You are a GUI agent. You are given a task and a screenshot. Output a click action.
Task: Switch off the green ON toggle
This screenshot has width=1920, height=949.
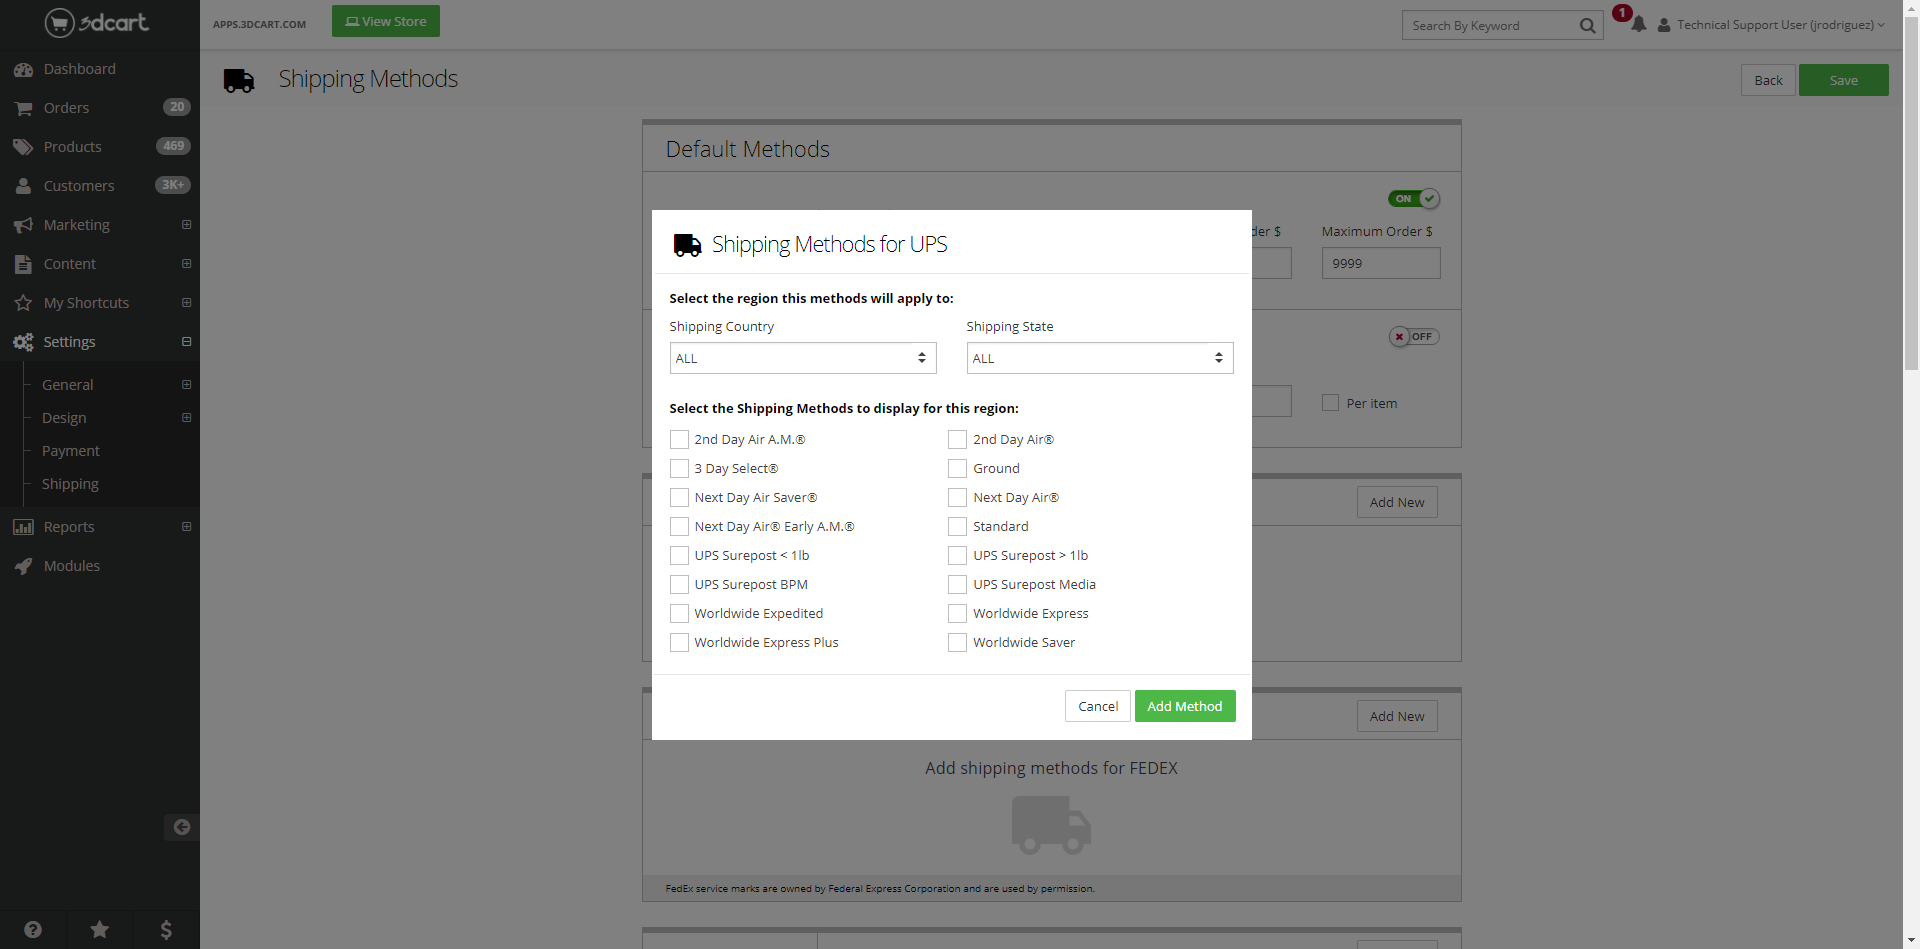click(x=1413, y=199)
